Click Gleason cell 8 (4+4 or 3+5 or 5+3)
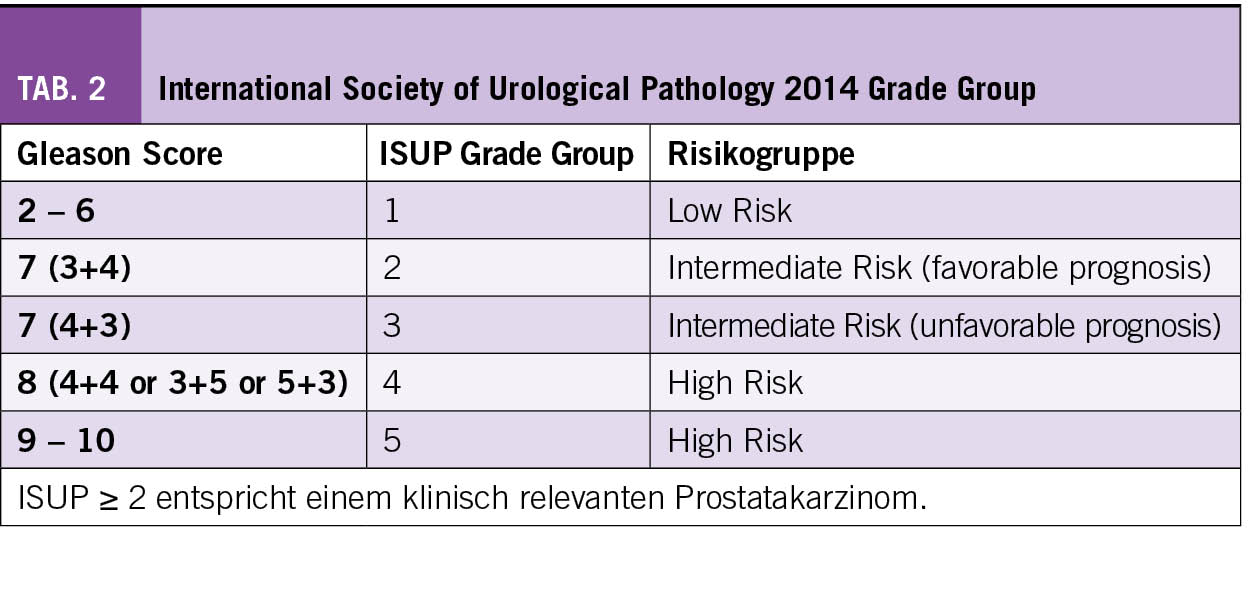This screenshot has width=1256, height=593. point(183,382)
